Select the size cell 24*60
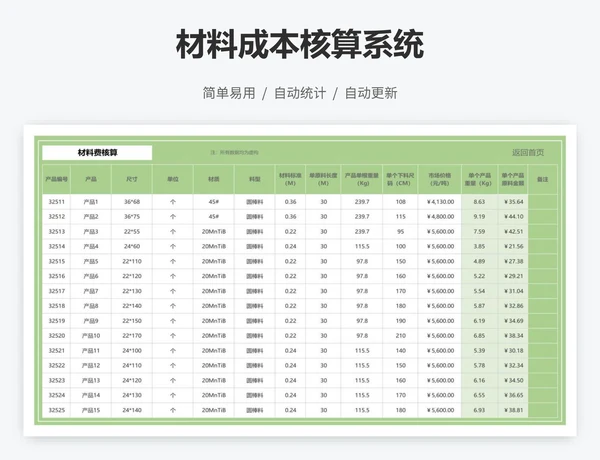Viewport: 600px width, 460px height. tap(132, 246)
